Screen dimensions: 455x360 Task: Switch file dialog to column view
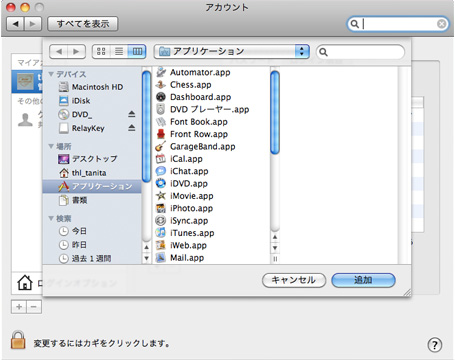137,51
